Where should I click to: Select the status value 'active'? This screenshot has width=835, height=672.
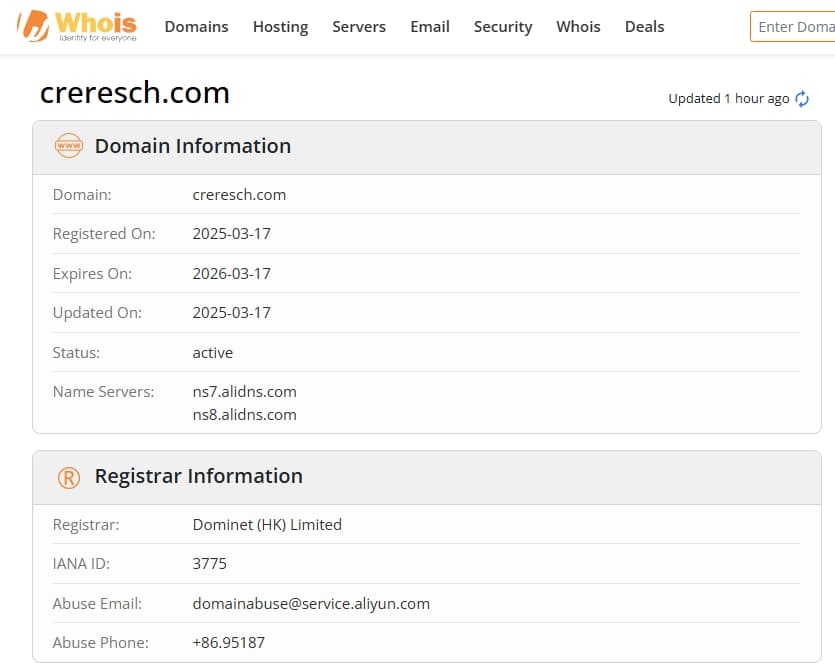(x=212, y=353)
